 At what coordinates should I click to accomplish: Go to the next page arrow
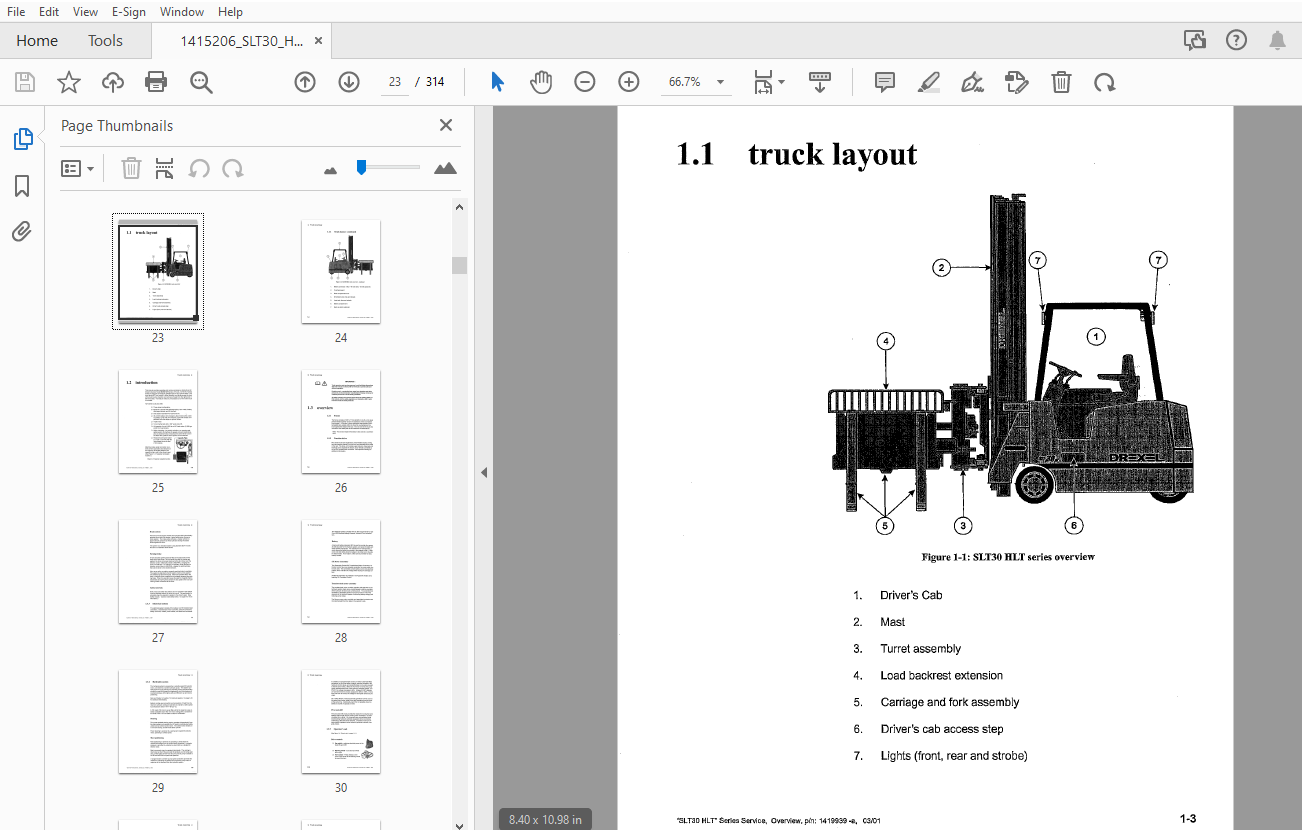(349, 82)
